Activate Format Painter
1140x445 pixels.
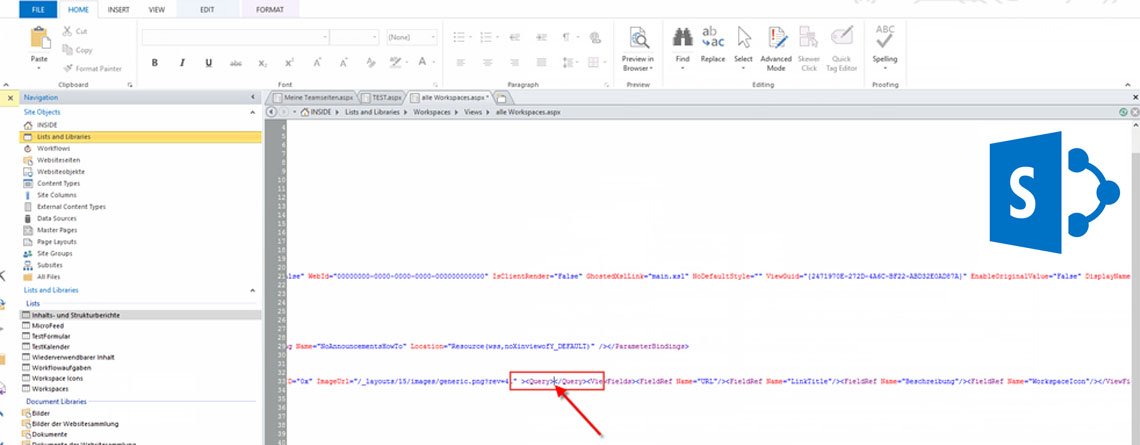[x=92, y=68]
